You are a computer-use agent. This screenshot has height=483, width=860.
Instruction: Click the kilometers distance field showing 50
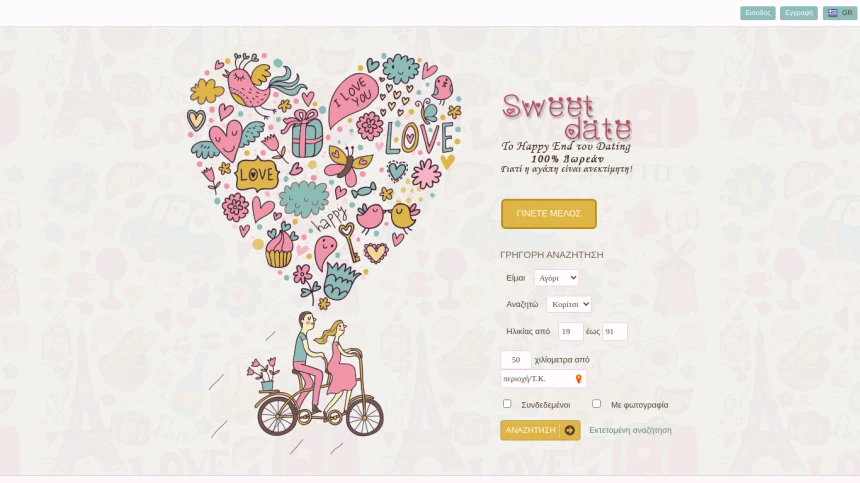tap(516, 360)
